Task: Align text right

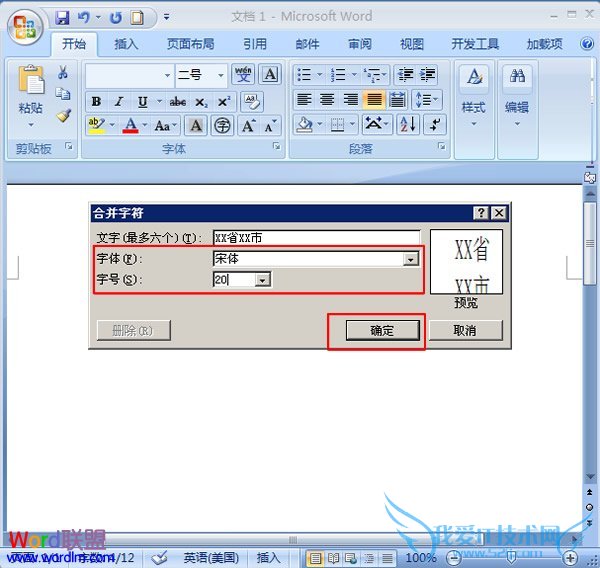Action: tap(351, 100)
